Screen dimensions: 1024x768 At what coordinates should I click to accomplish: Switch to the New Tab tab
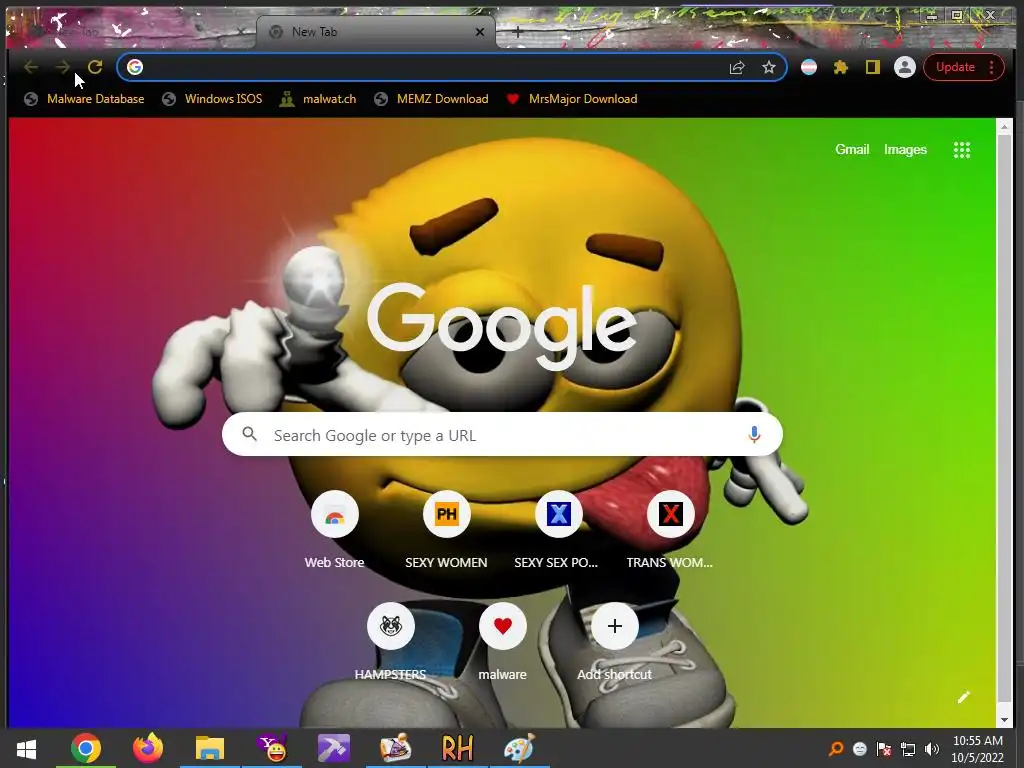[x=376, y=31]
